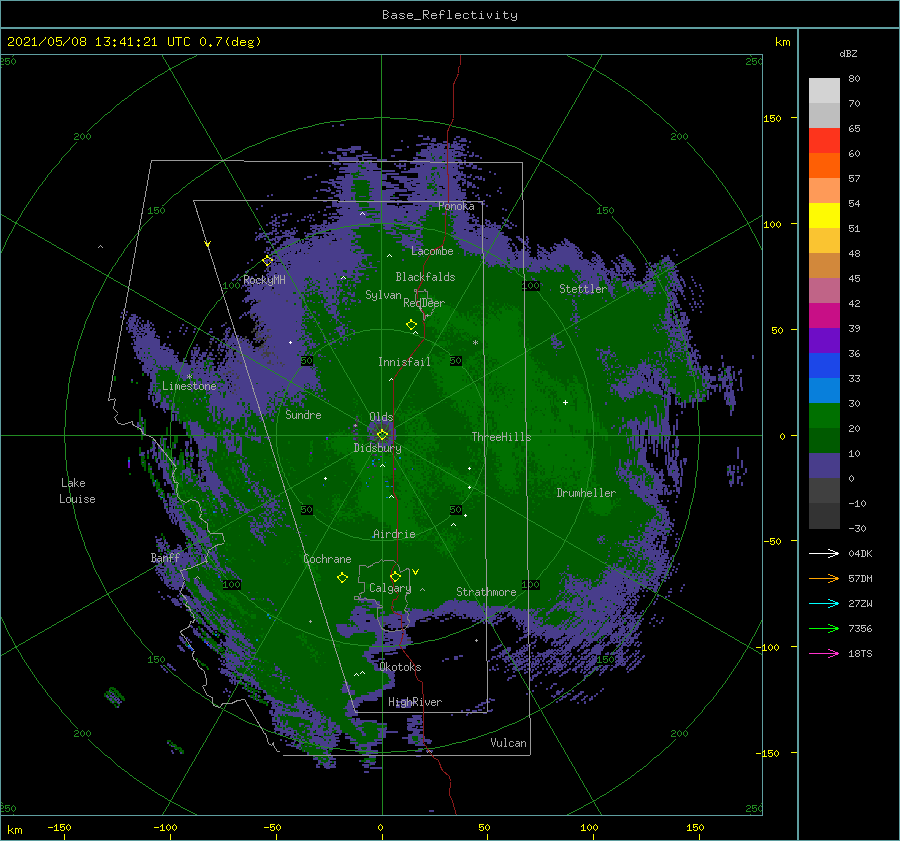Click the dBZ legend heading
Image resolution: width=900 pixels, height=841 pixels.
[x=848, y=53]
